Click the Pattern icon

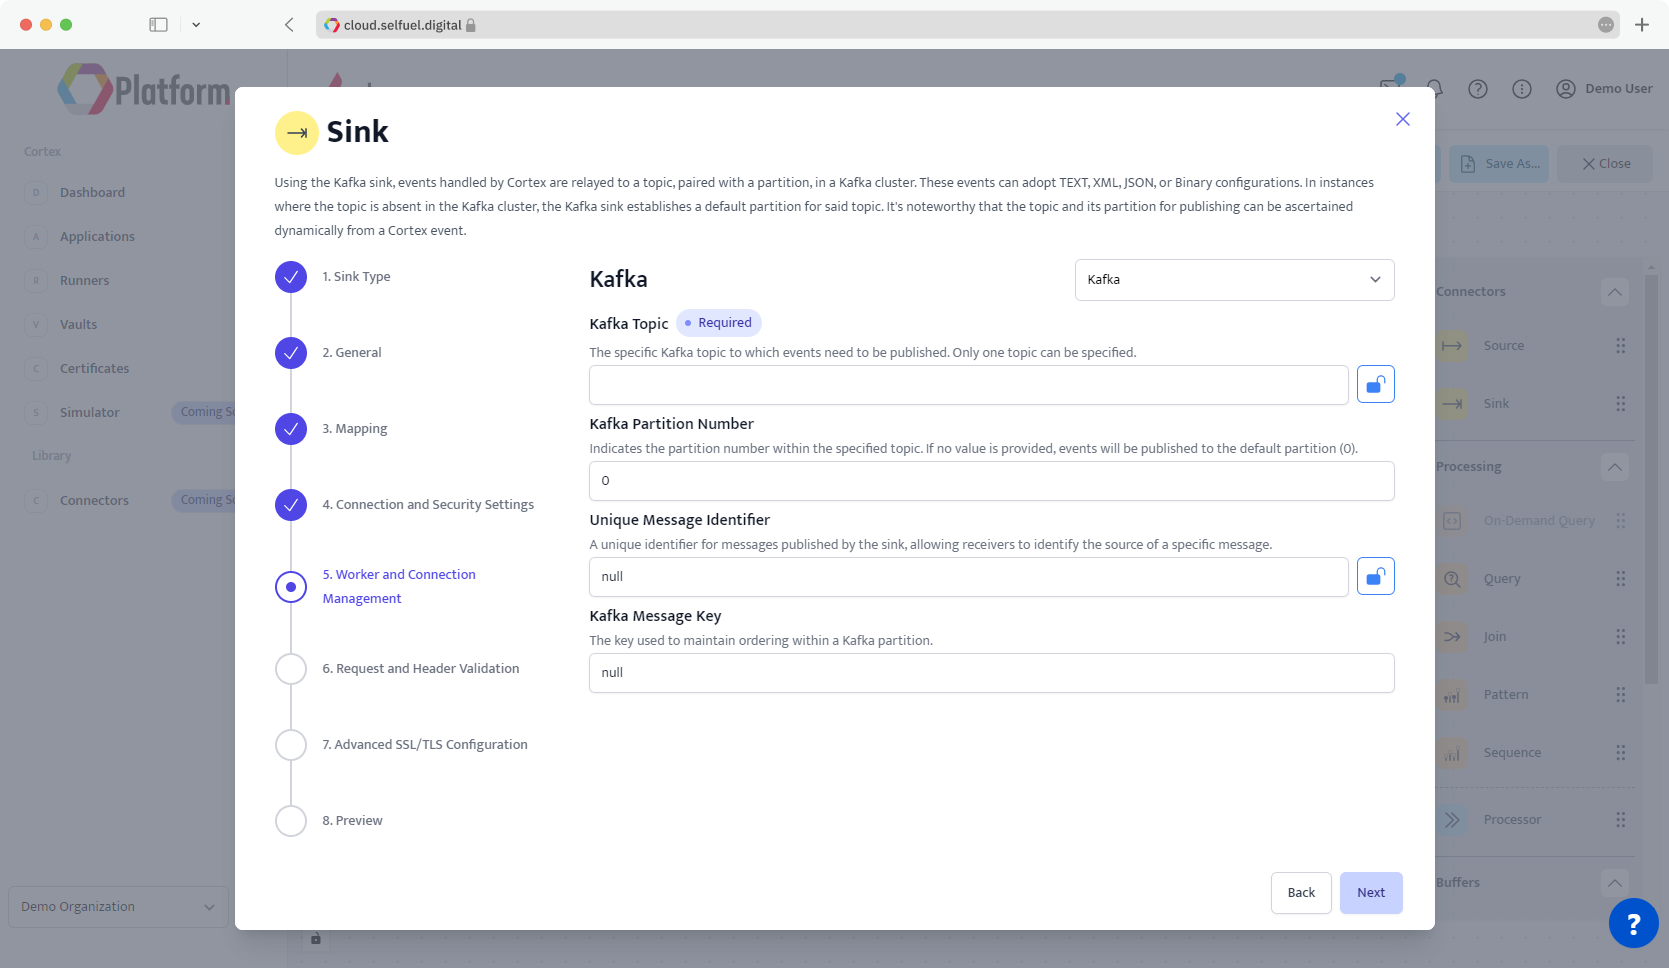click(x=1452, y=695)
